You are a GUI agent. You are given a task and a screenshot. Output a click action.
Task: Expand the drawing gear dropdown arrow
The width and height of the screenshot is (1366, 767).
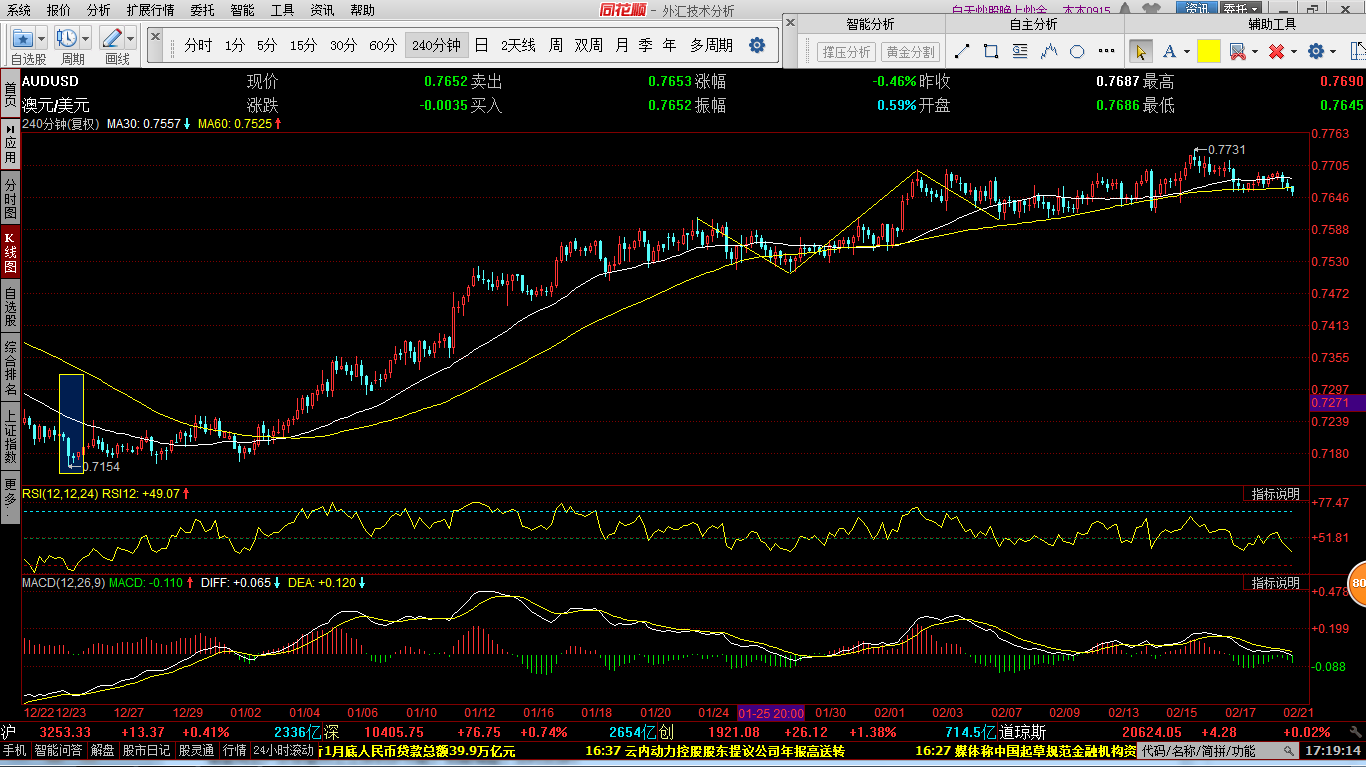[1333, 52]
